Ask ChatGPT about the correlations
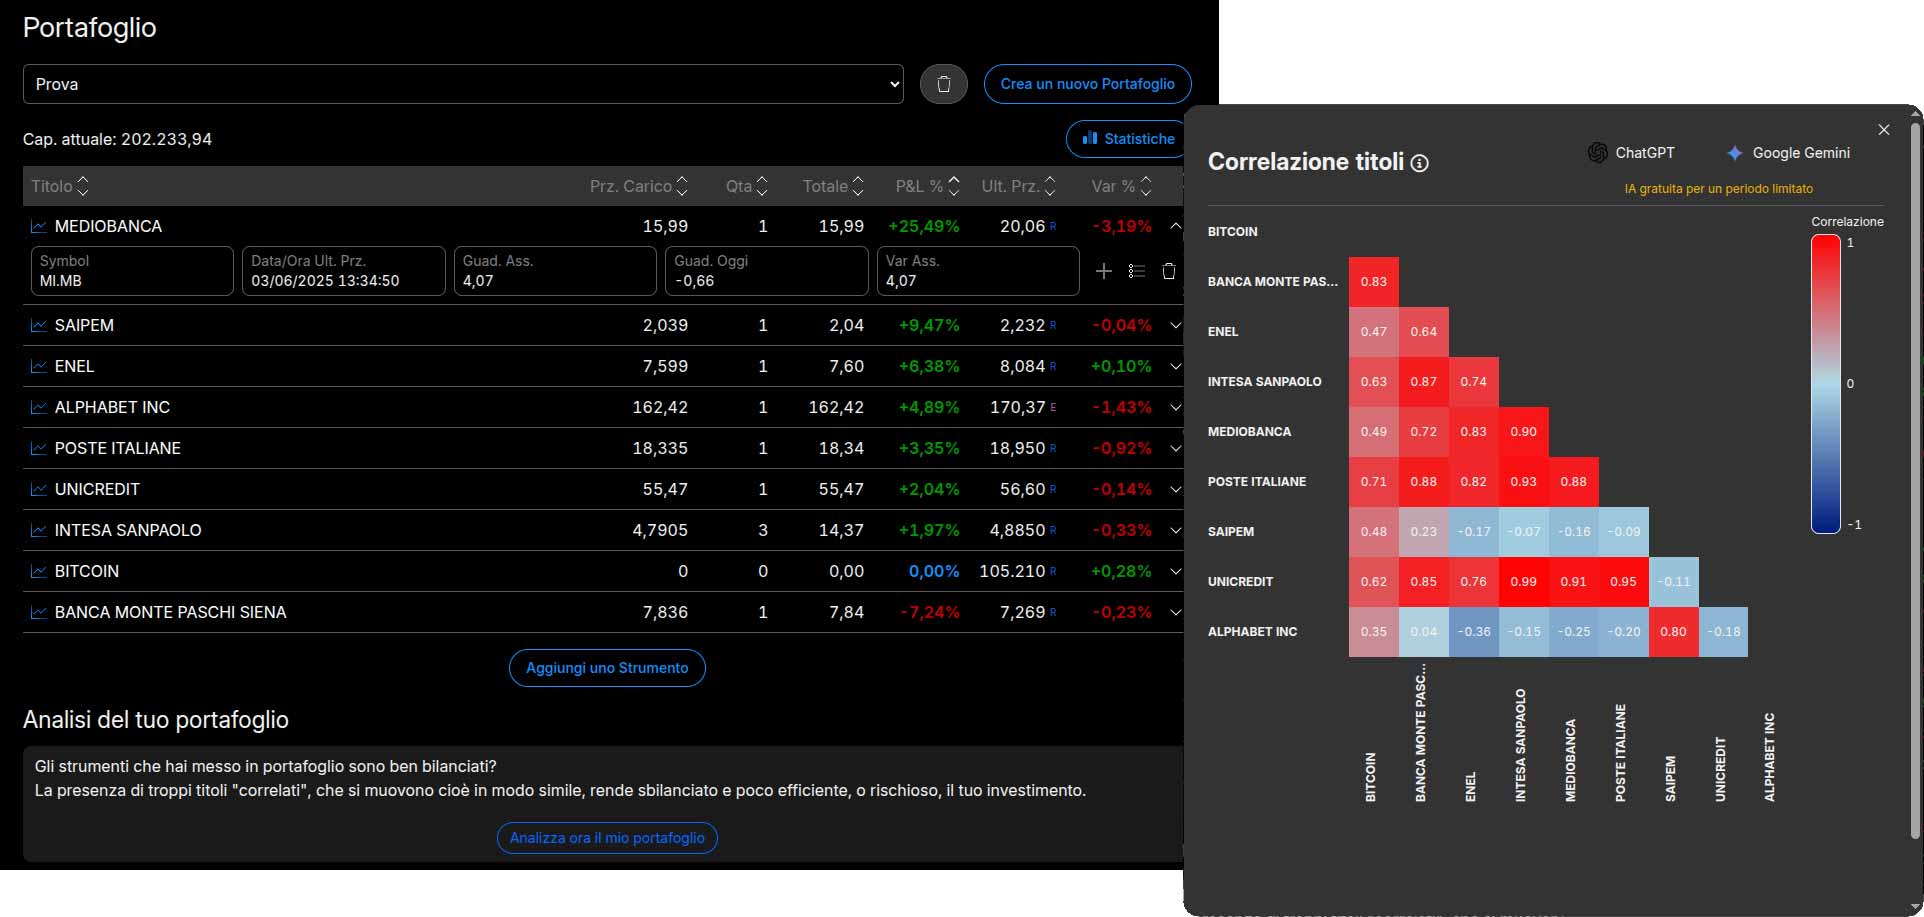Viewport: 1924px width, 917px height. coord(1631,153)
